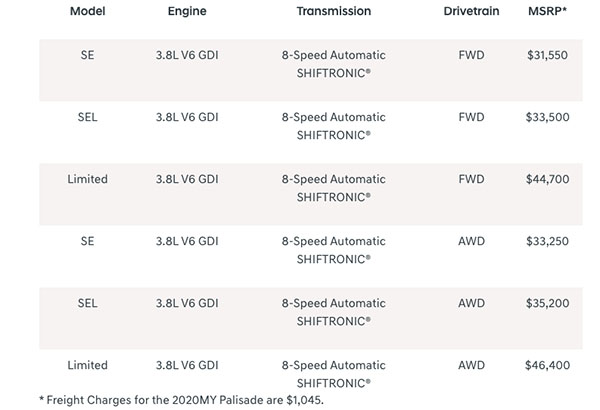Viewport: 600px width, 410px height.
Task: Click the Drivetrain column header
Action: click(x=471, y=11)
